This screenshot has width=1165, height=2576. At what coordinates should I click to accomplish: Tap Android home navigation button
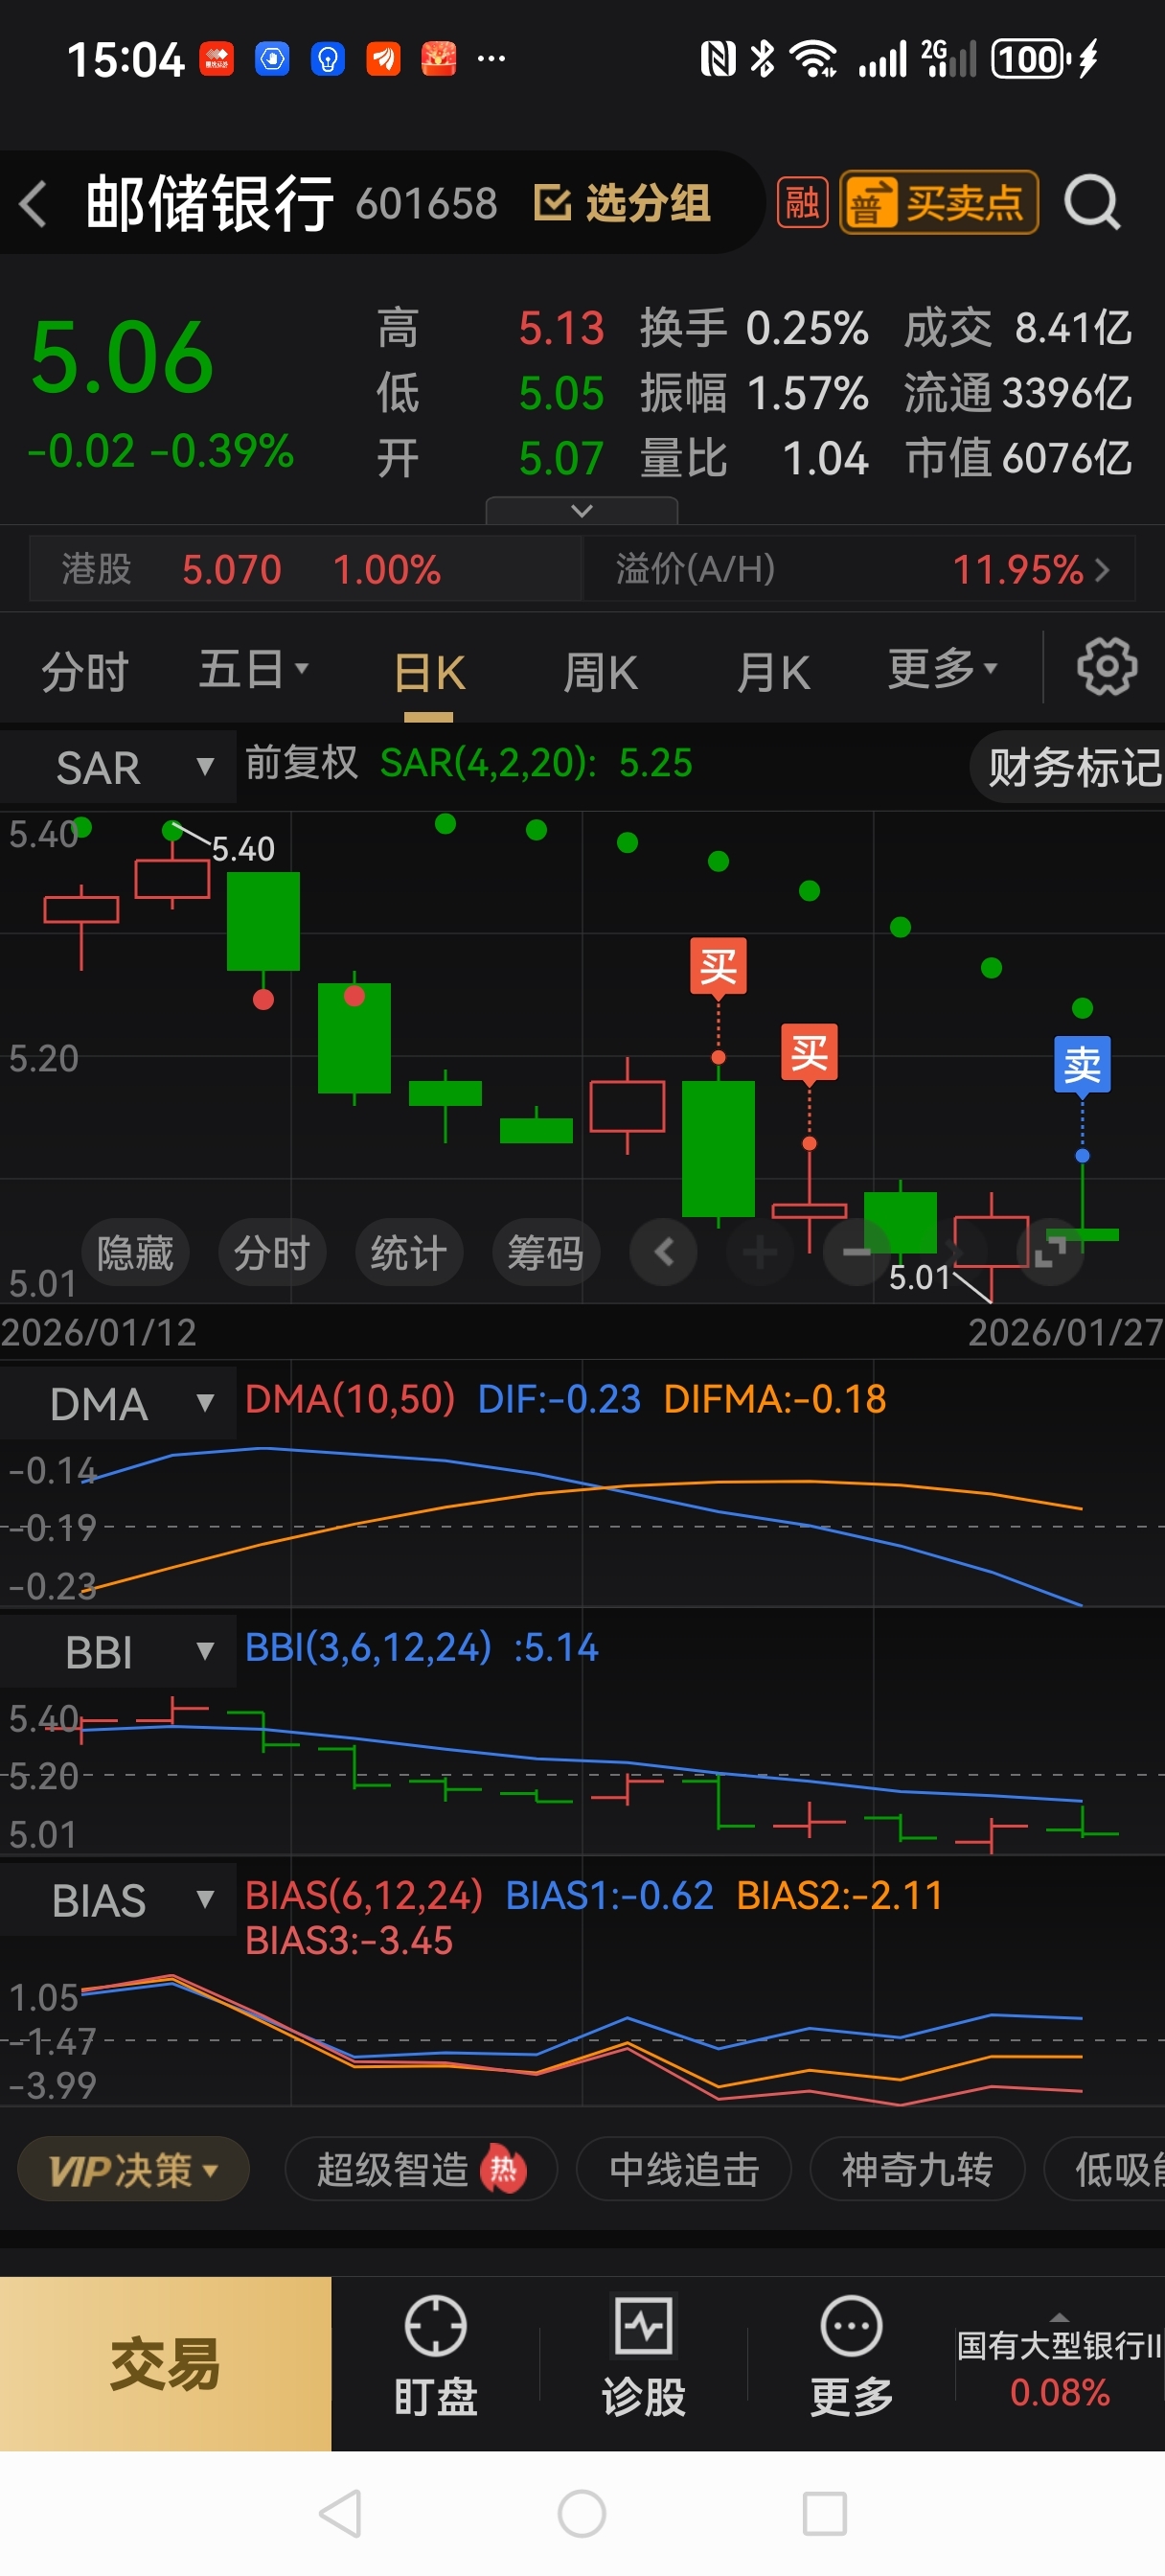tap(582, 2513)
